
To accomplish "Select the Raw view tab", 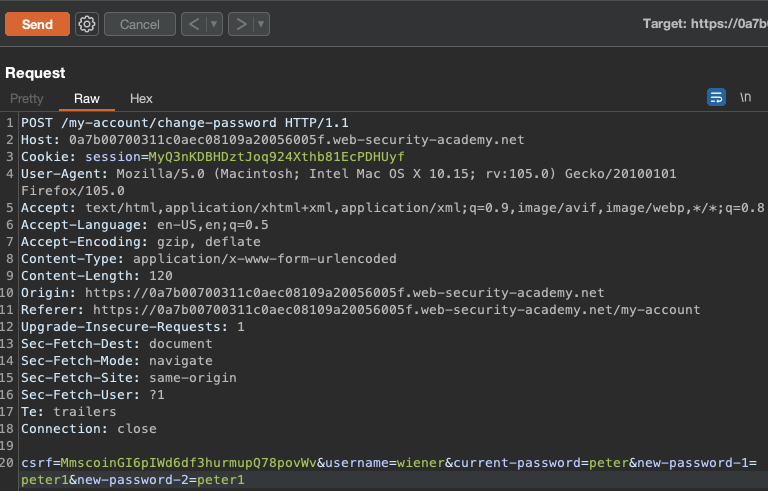I will 87,98.
